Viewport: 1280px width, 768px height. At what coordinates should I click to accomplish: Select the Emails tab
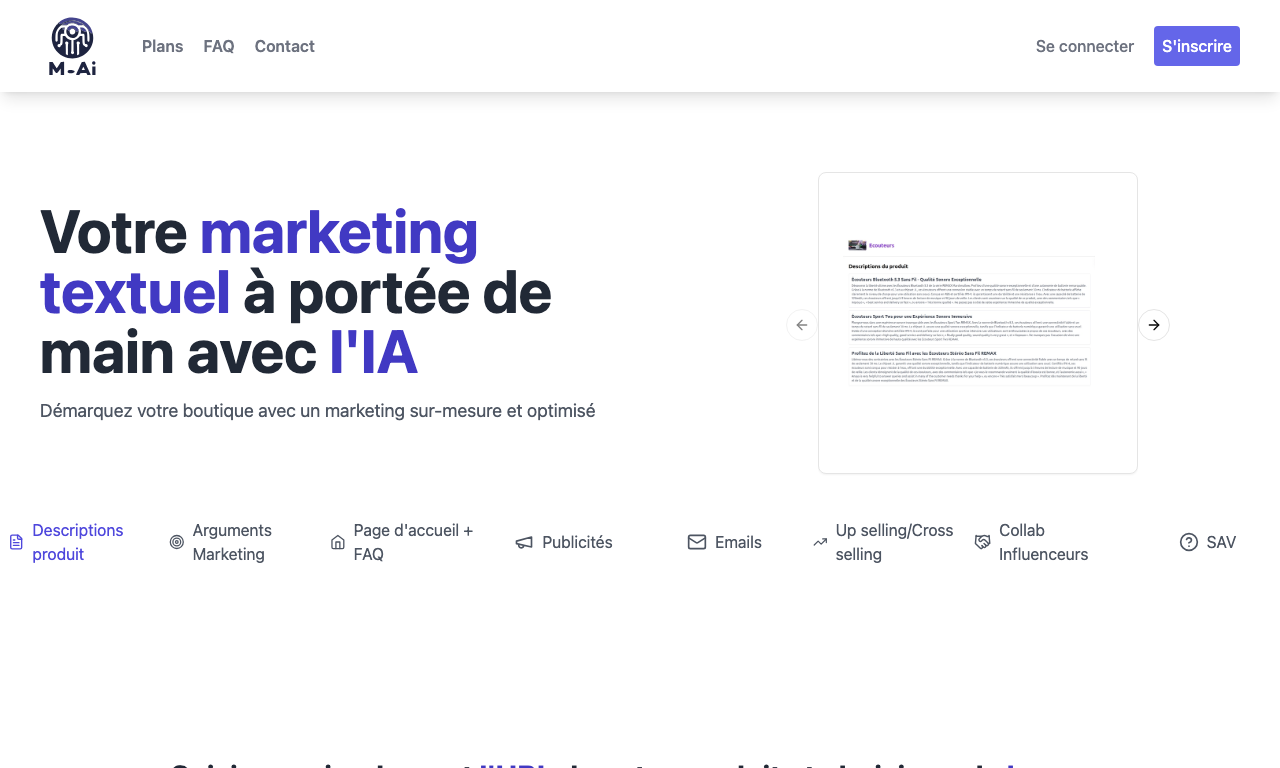pyautogui.click(x=725, y=542)
